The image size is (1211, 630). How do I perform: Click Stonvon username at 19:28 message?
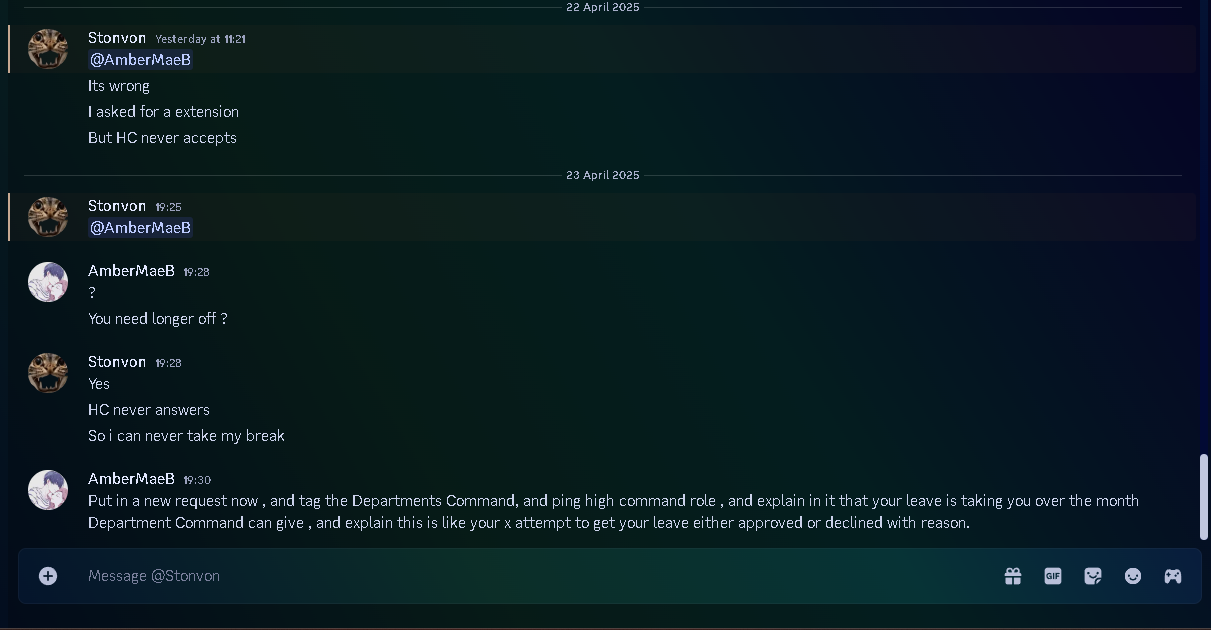(117, 362)
